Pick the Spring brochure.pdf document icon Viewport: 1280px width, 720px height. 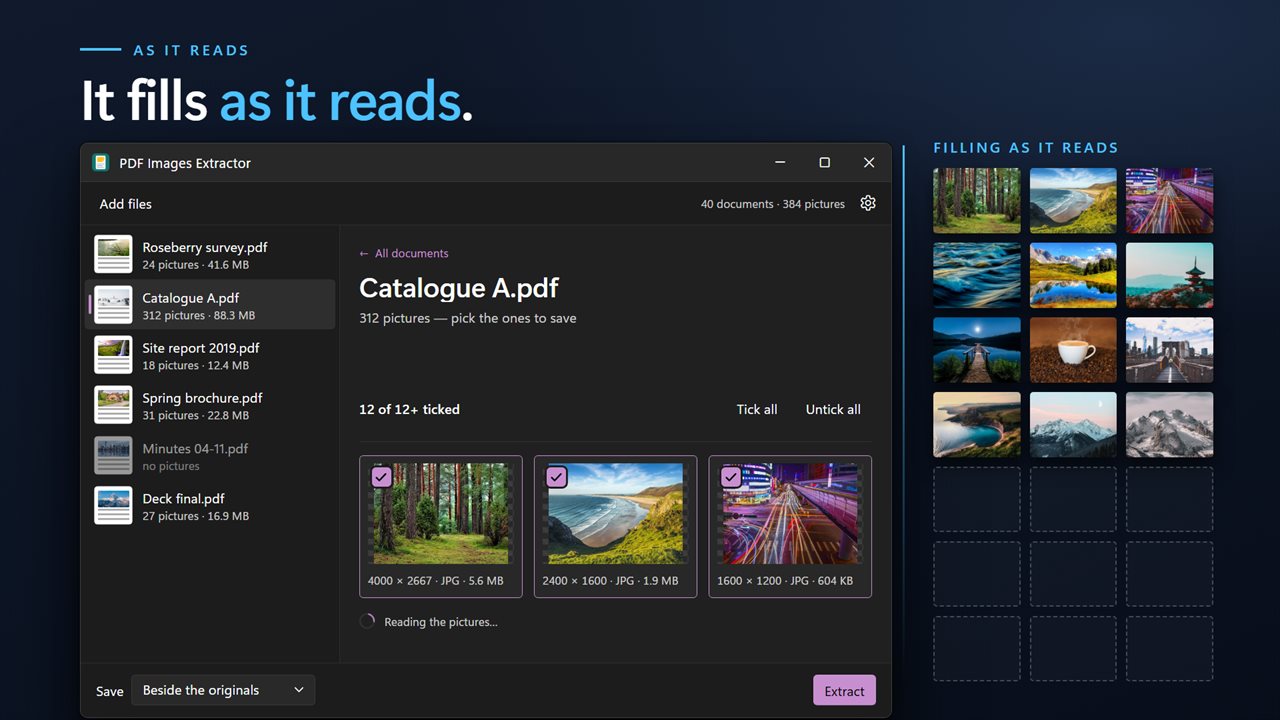click(113, 405)
